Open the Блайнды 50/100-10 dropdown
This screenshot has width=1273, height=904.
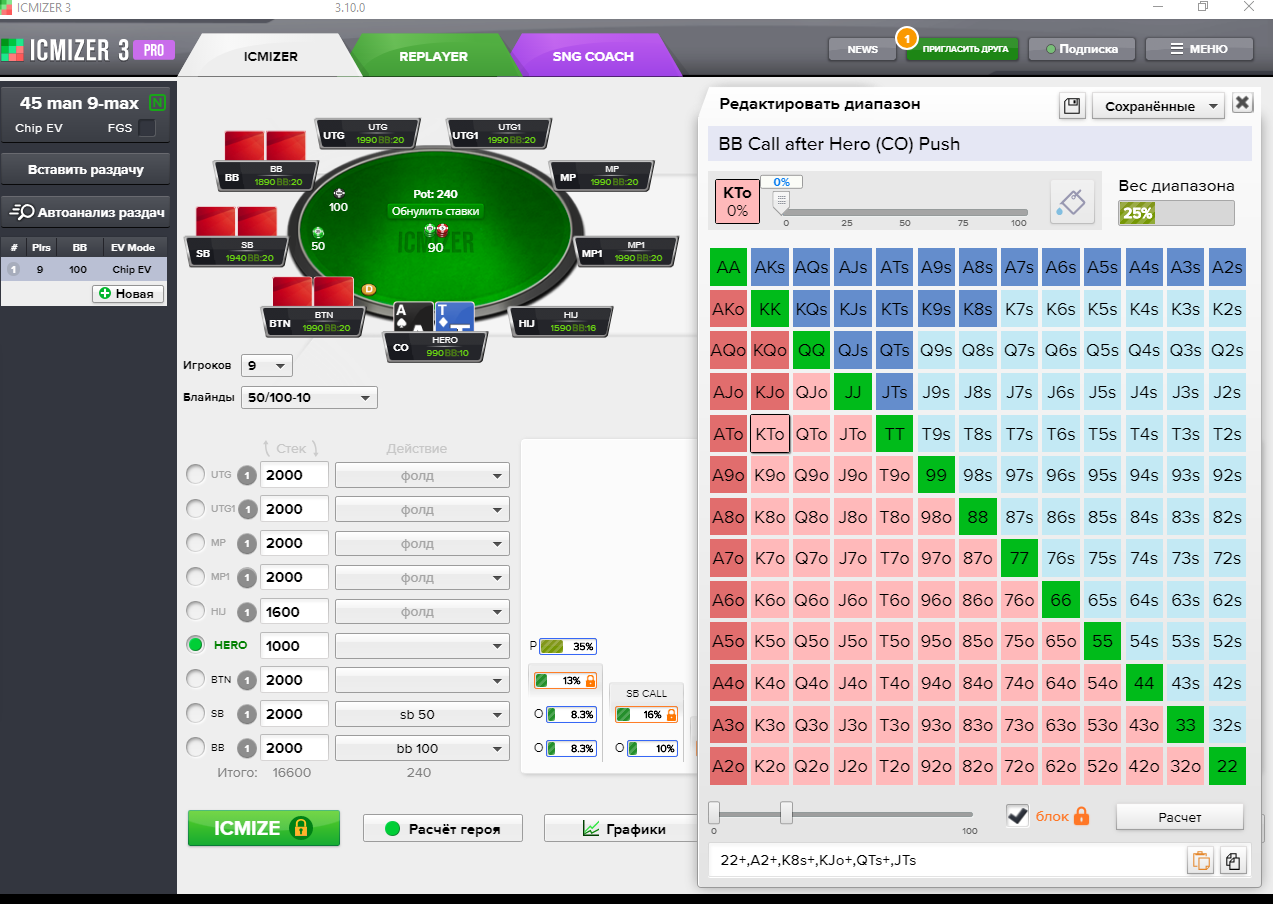click(308, 398)
